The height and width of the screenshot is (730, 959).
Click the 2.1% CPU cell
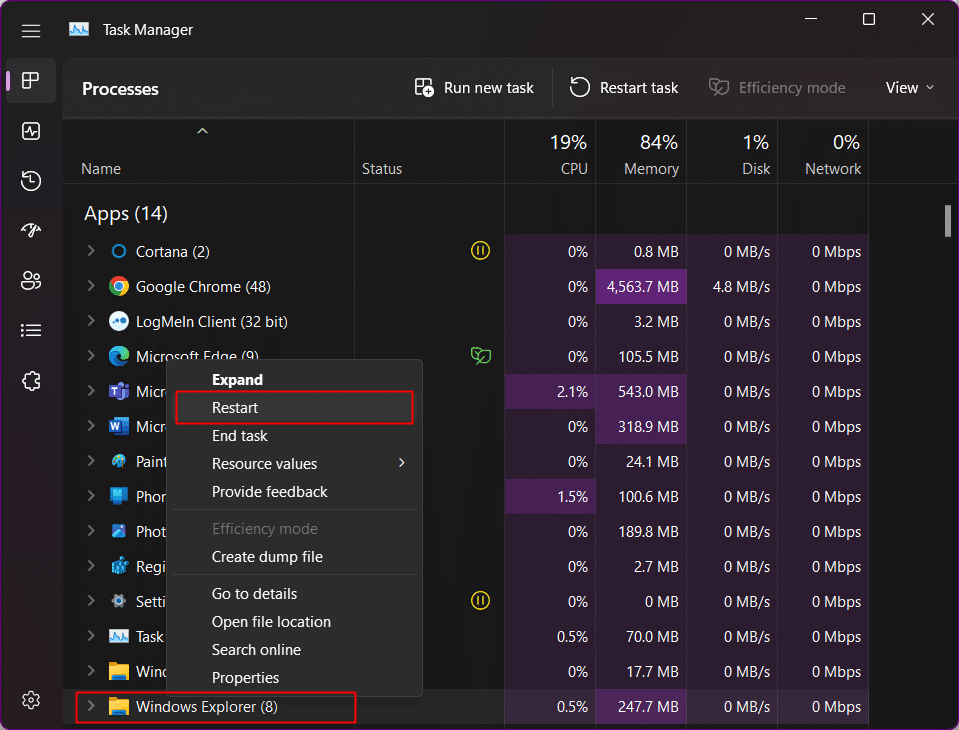[x=550, y=391]
